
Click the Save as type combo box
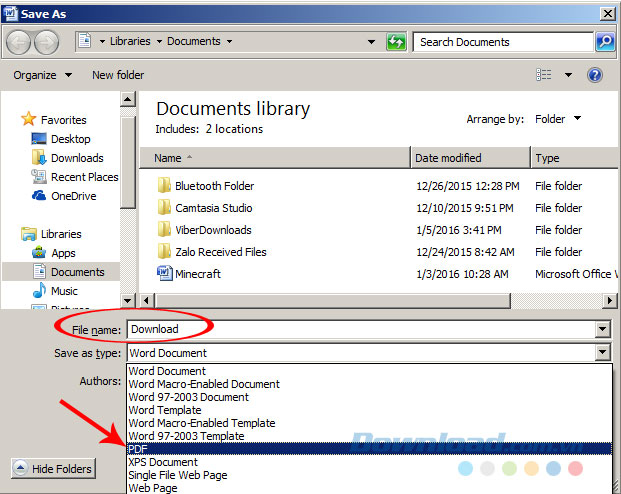click(369, 352)
